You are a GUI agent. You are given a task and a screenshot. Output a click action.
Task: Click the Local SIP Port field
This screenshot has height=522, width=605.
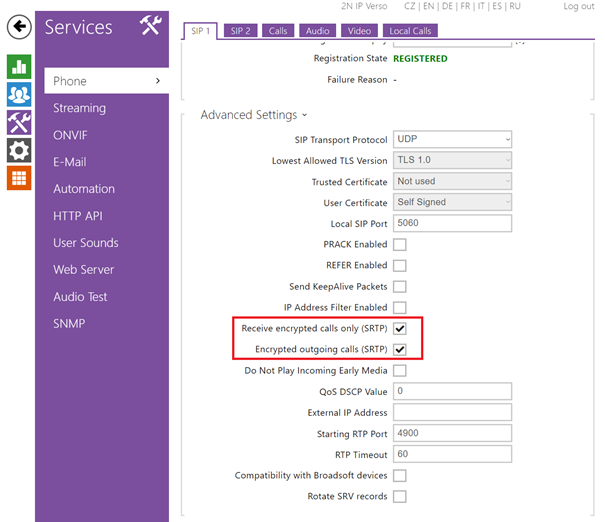click(x=452, y=224)
